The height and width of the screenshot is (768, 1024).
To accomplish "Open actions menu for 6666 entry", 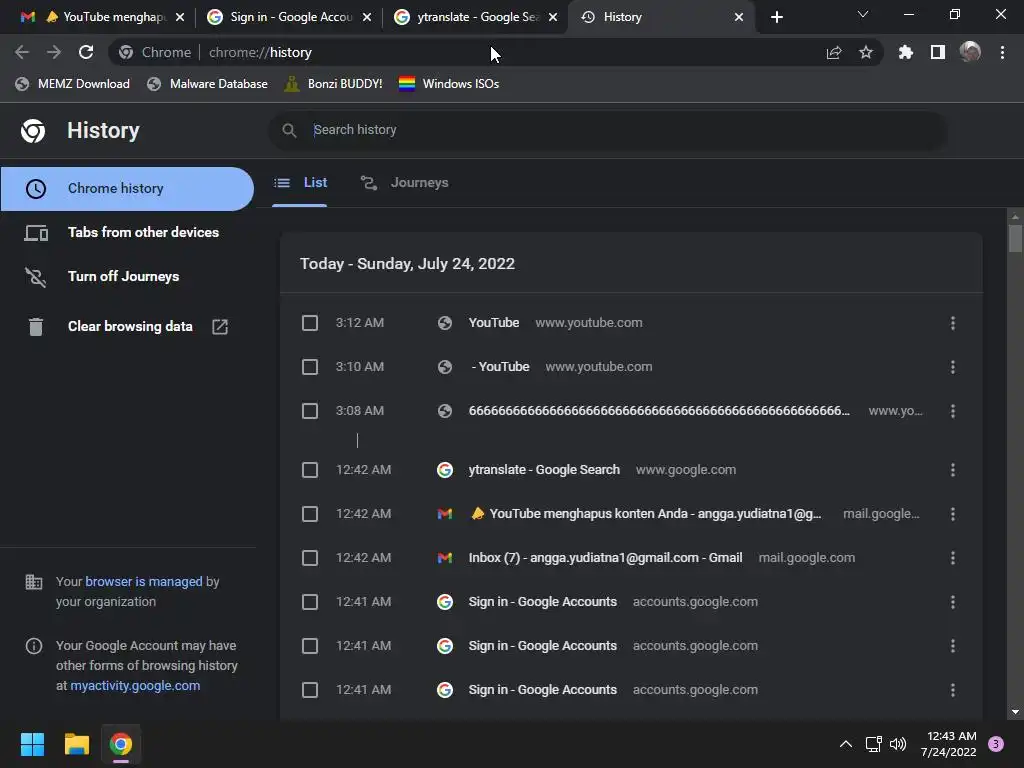I will (x=953, y=411).
